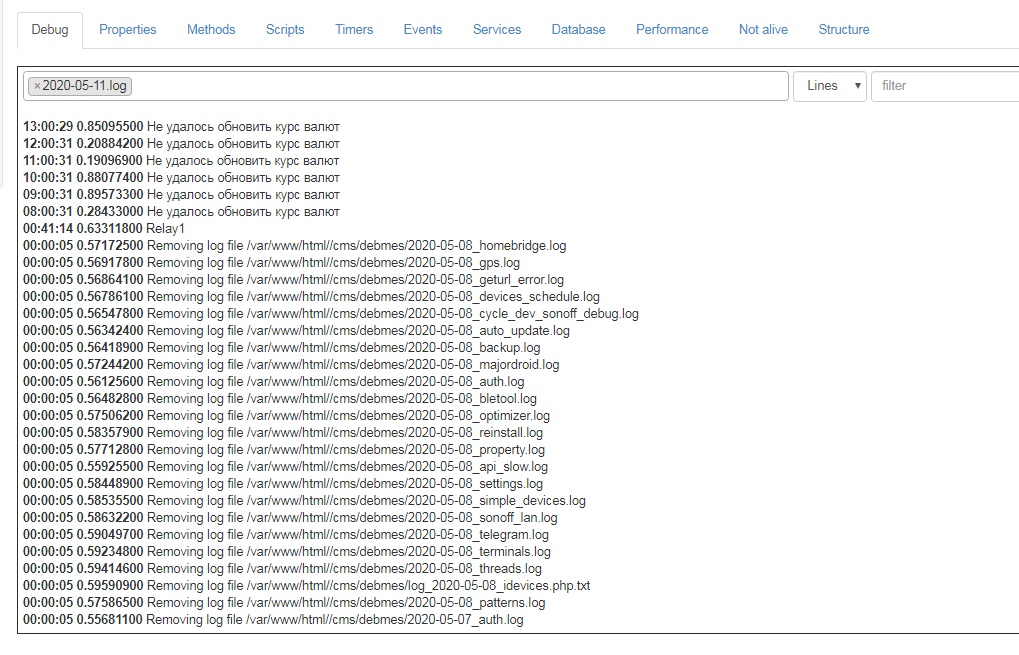The height and width of the screenshot is (655, 1019).
Task: Click the patterns.log removal line
Action: coord(284,602)
